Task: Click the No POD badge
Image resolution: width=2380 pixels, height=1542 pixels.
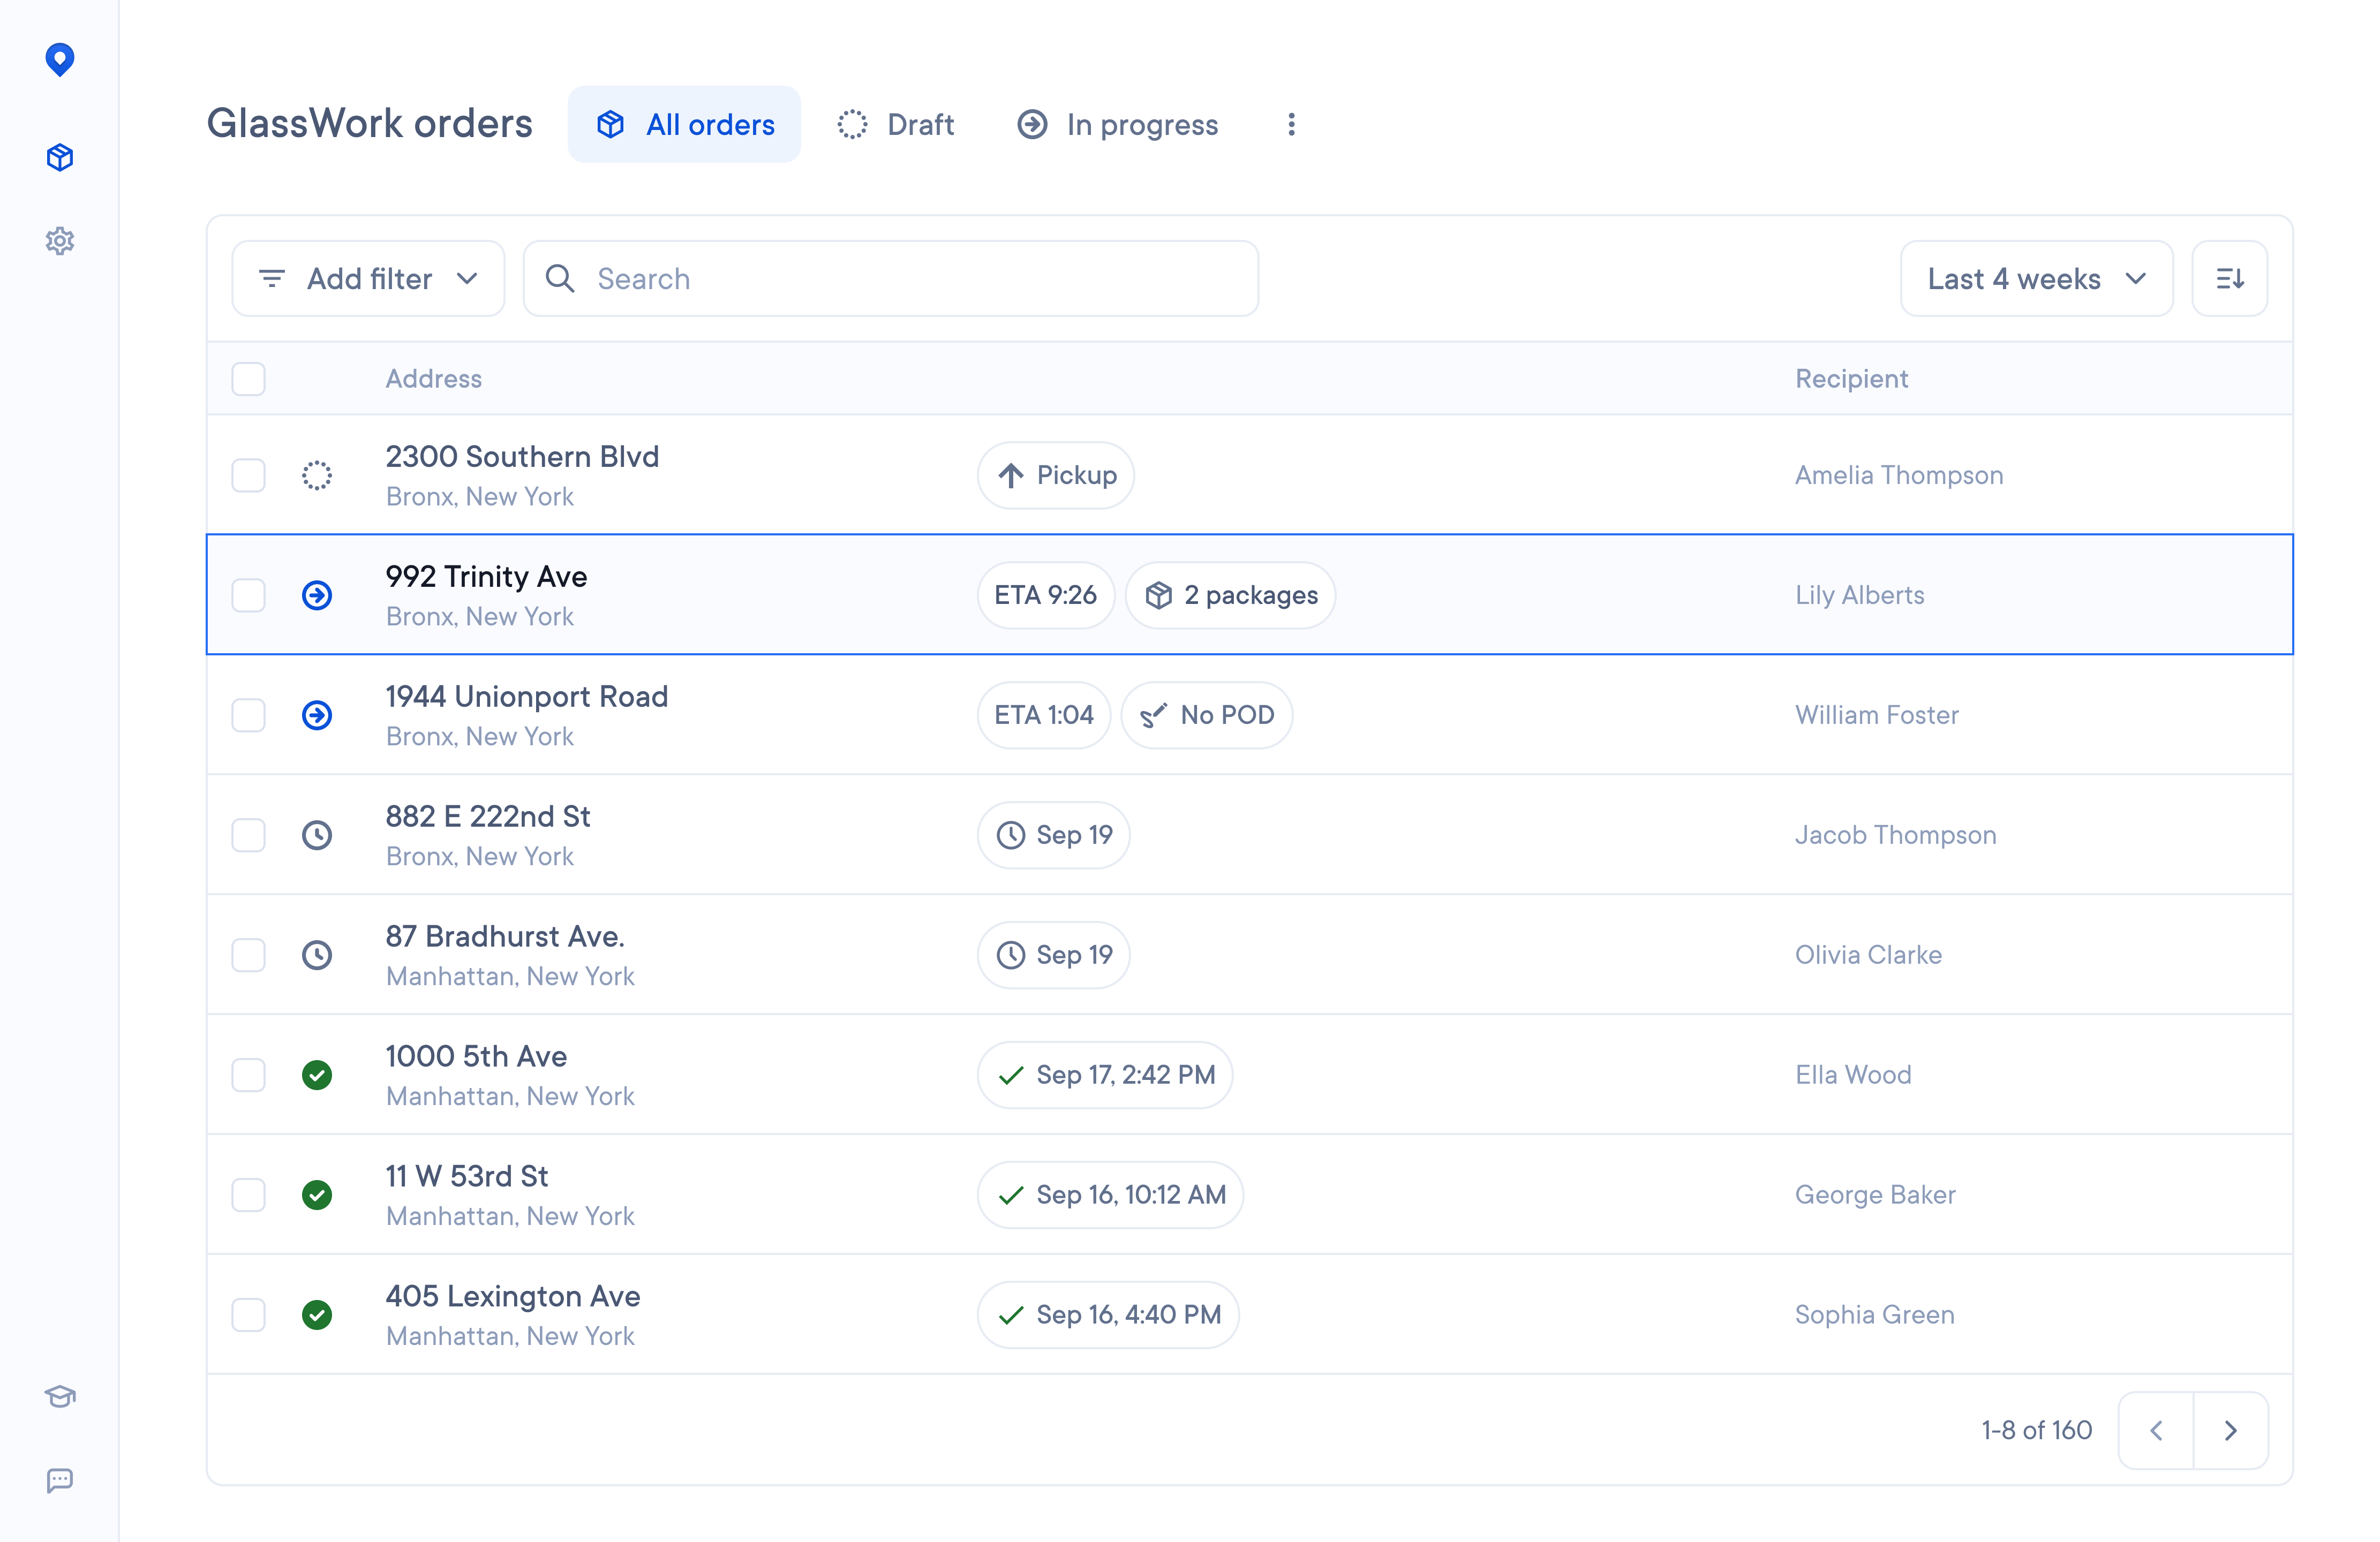Action: [x=1206, y=715]
